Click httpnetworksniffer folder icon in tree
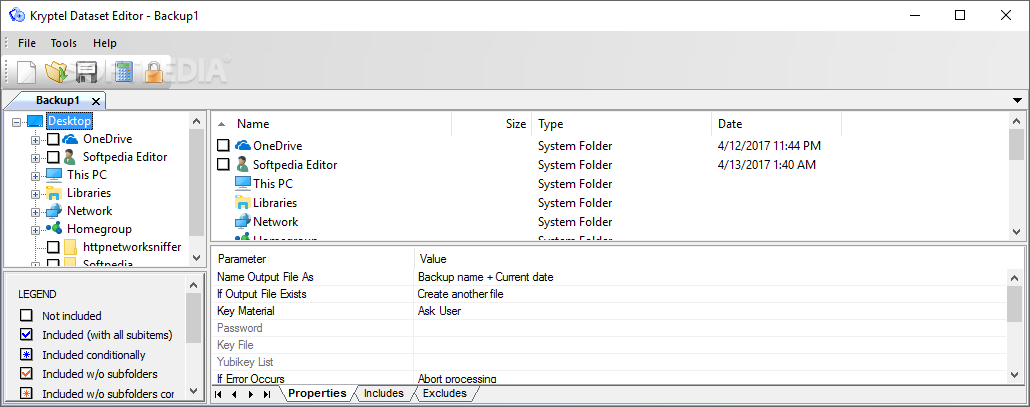Screen dimensions: 1030x407 [x=71, y=247]
